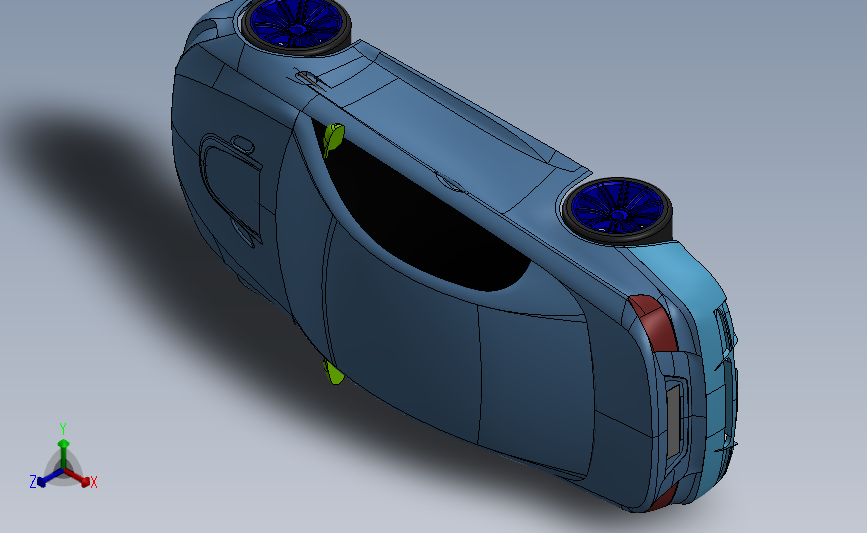Select the gray license plate on the bumper
The width and height of the screenshot is (867, 533).
(x=673, y=421)
